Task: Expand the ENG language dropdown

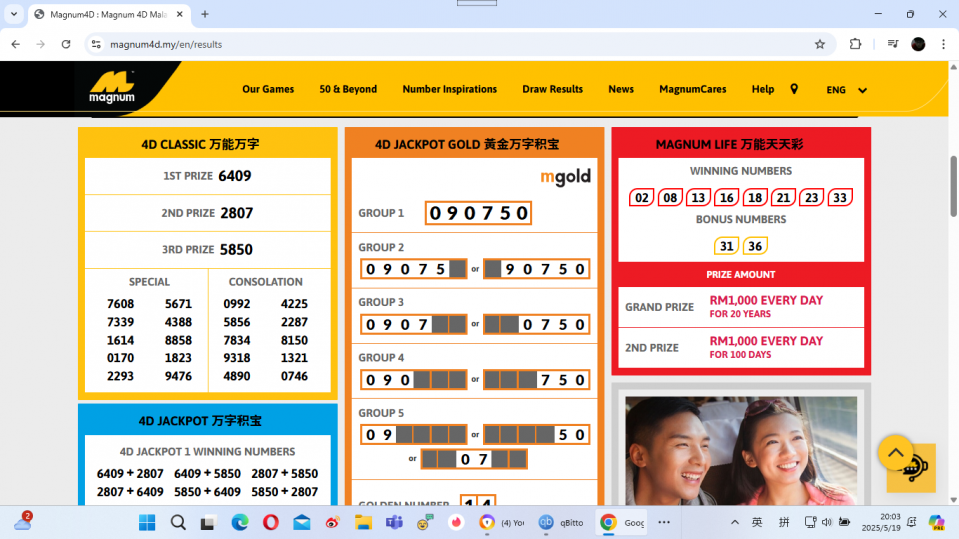Action: (x=846, y=90)
